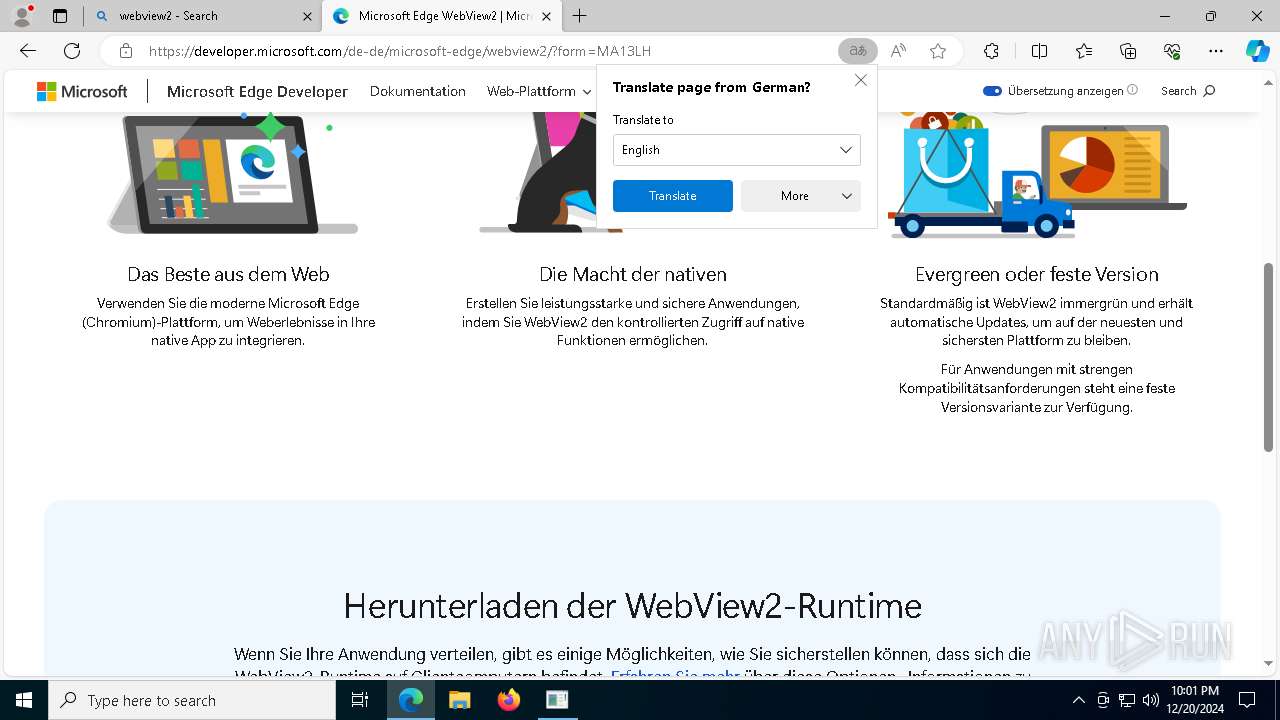
Task: Open taskbar app next to Firefox
Action: pos(557,700)
